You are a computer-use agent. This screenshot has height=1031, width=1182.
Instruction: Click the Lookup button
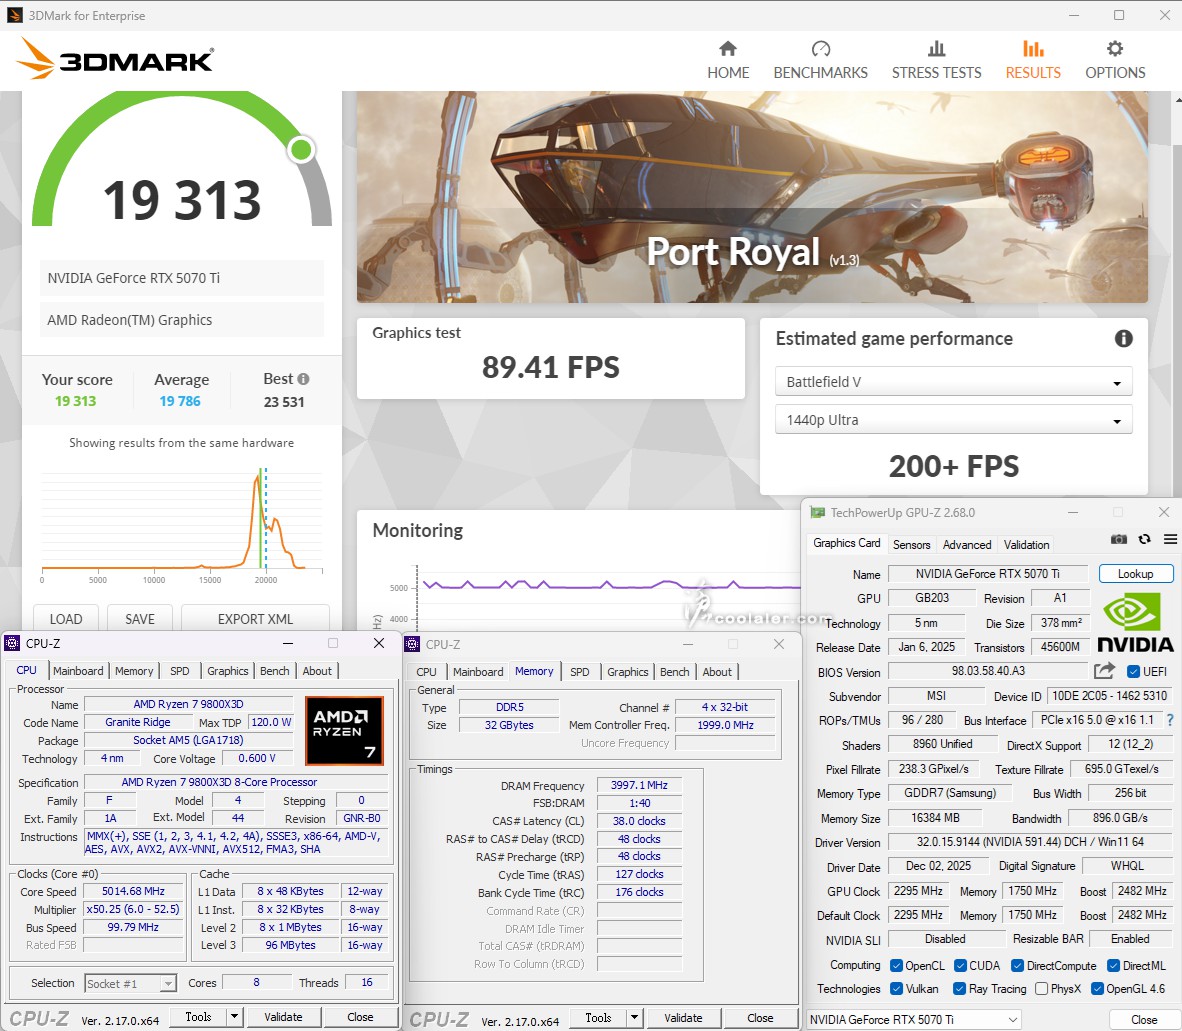(x=1135, y=574)
